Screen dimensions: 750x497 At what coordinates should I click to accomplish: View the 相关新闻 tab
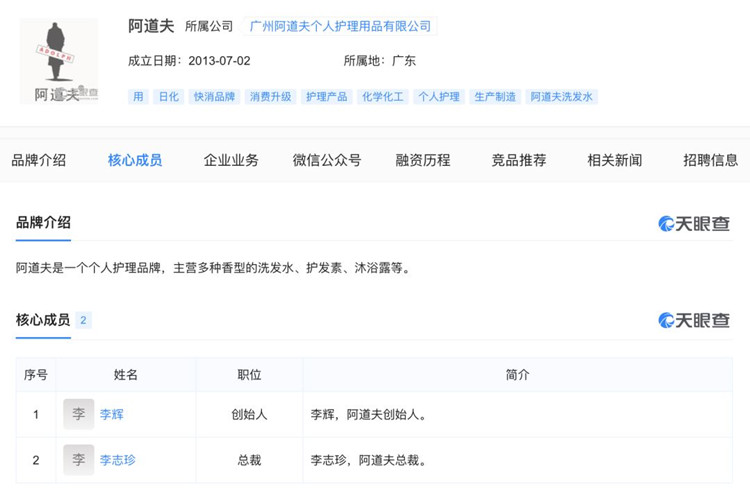coord(615,160)
